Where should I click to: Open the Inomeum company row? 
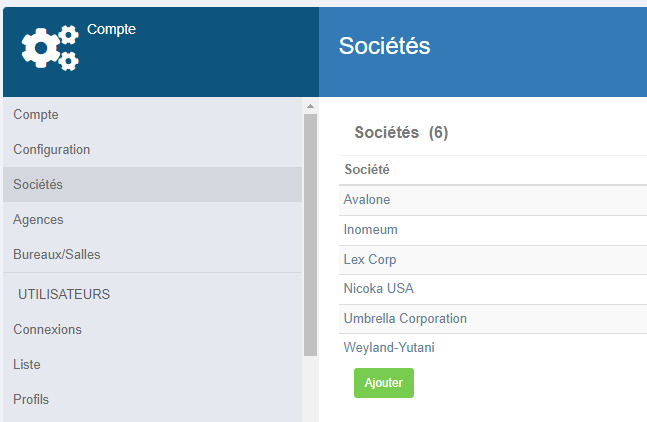pyautogui.click(x=493, y=230)
